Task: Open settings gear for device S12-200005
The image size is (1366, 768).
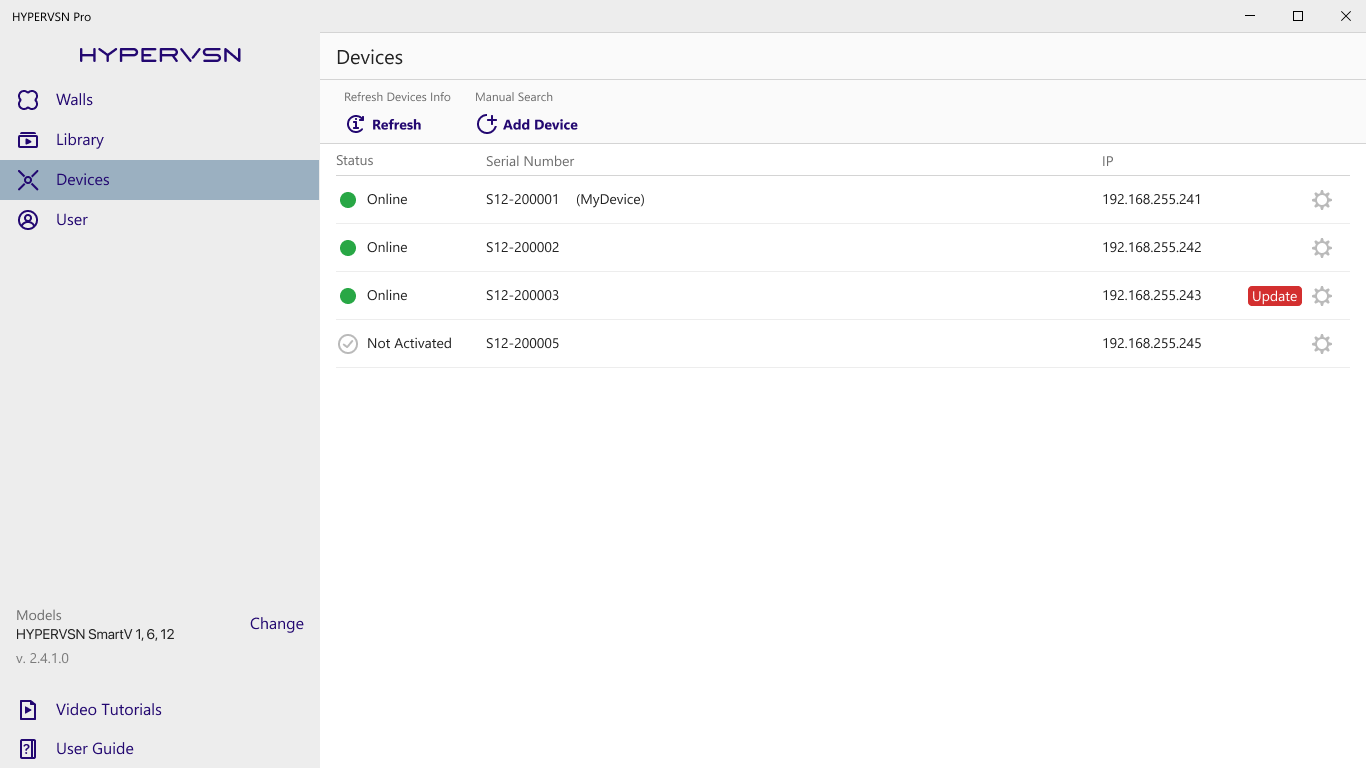Action: coord(1321,344)
